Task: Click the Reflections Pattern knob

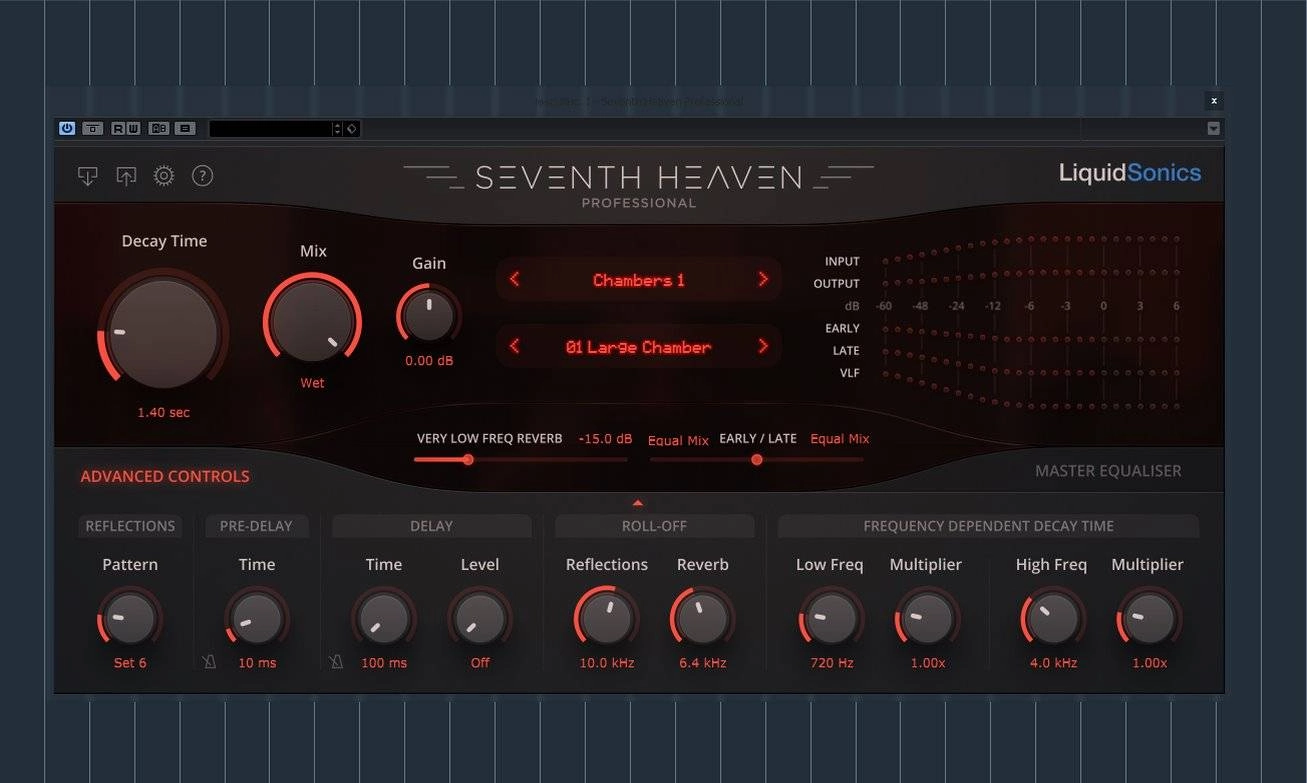Action: coord(130,618)
